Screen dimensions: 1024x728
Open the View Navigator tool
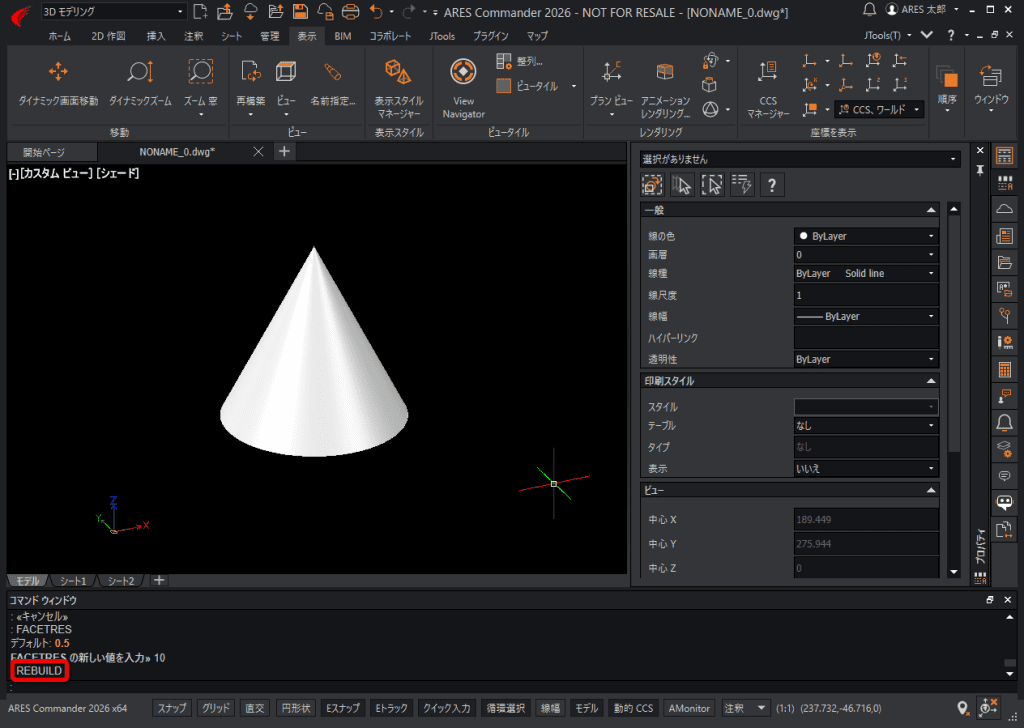click(x=463, y=88)
